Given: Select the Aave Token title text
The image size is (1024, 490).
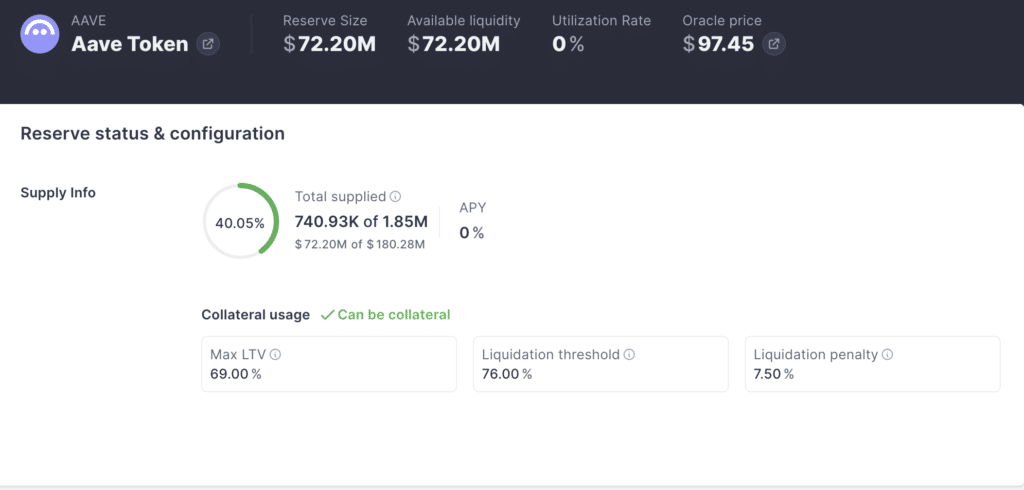Looking at the screenshot, I should (x=129, y=44).
